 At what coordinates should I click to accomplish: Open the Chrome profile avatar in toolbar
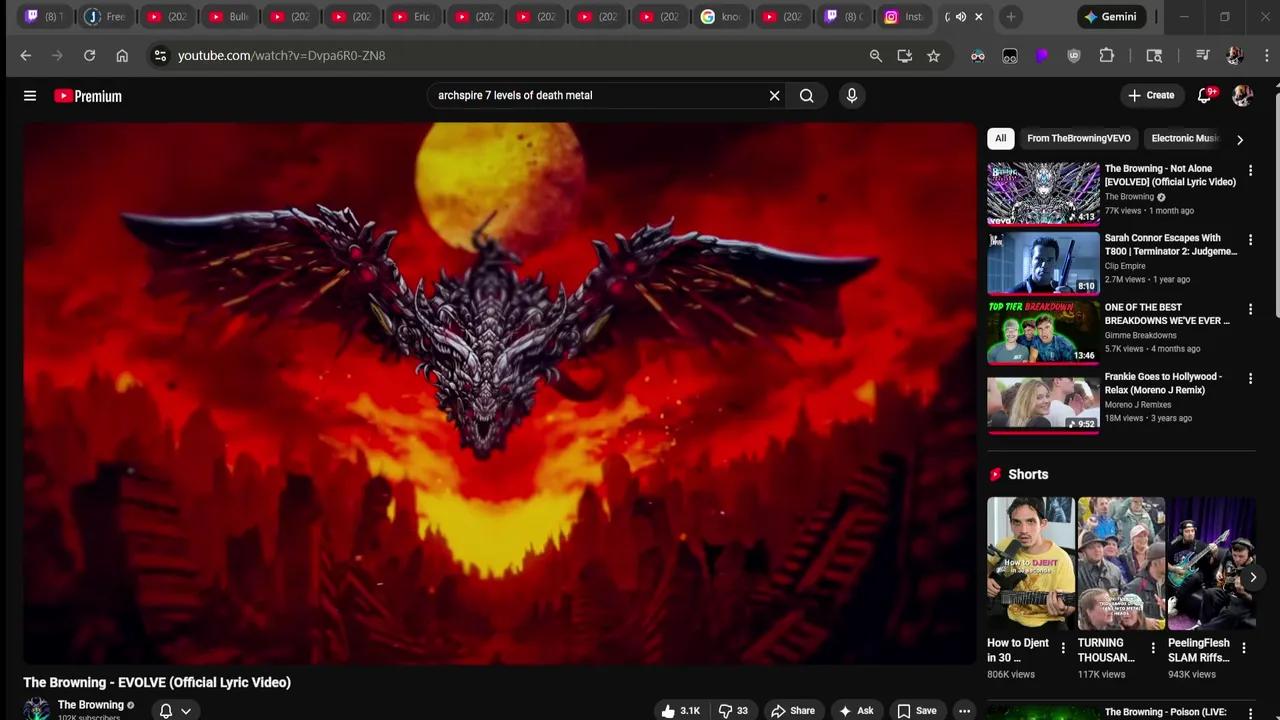pyautogui.click(x=1235, y=56)
